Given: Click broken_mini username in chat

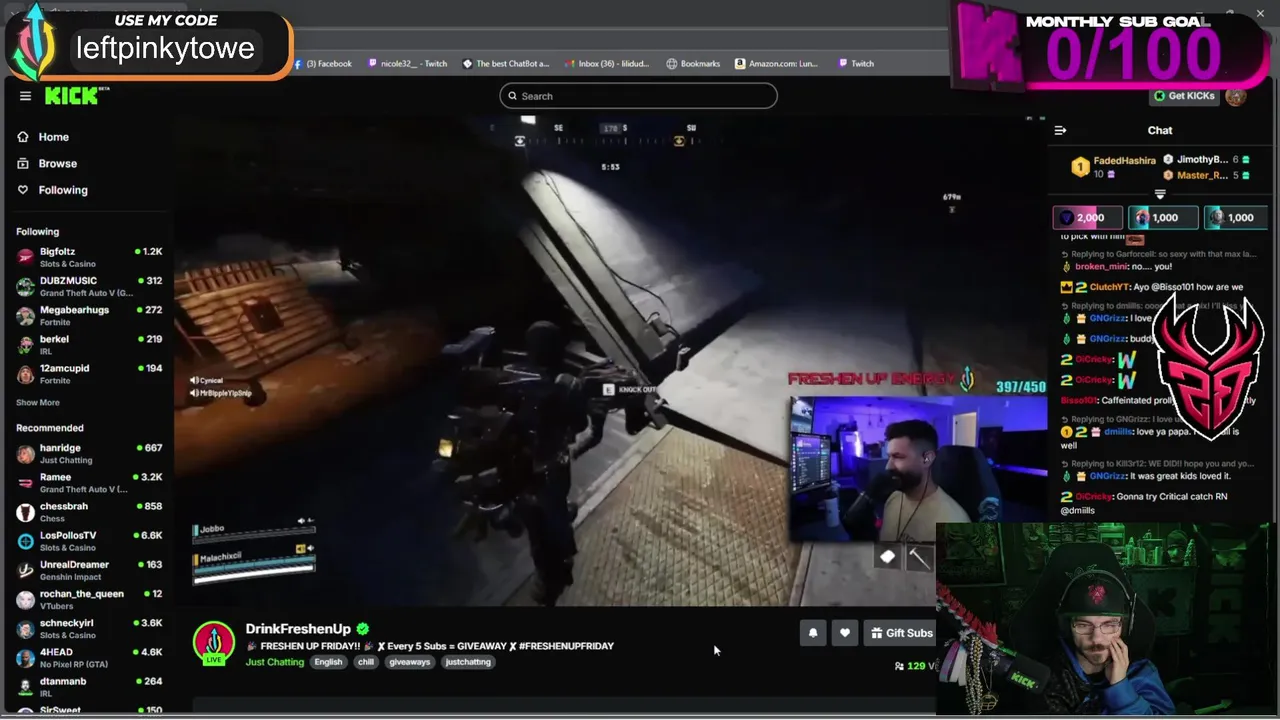Looking at the screenshot, I should 1100,267.
